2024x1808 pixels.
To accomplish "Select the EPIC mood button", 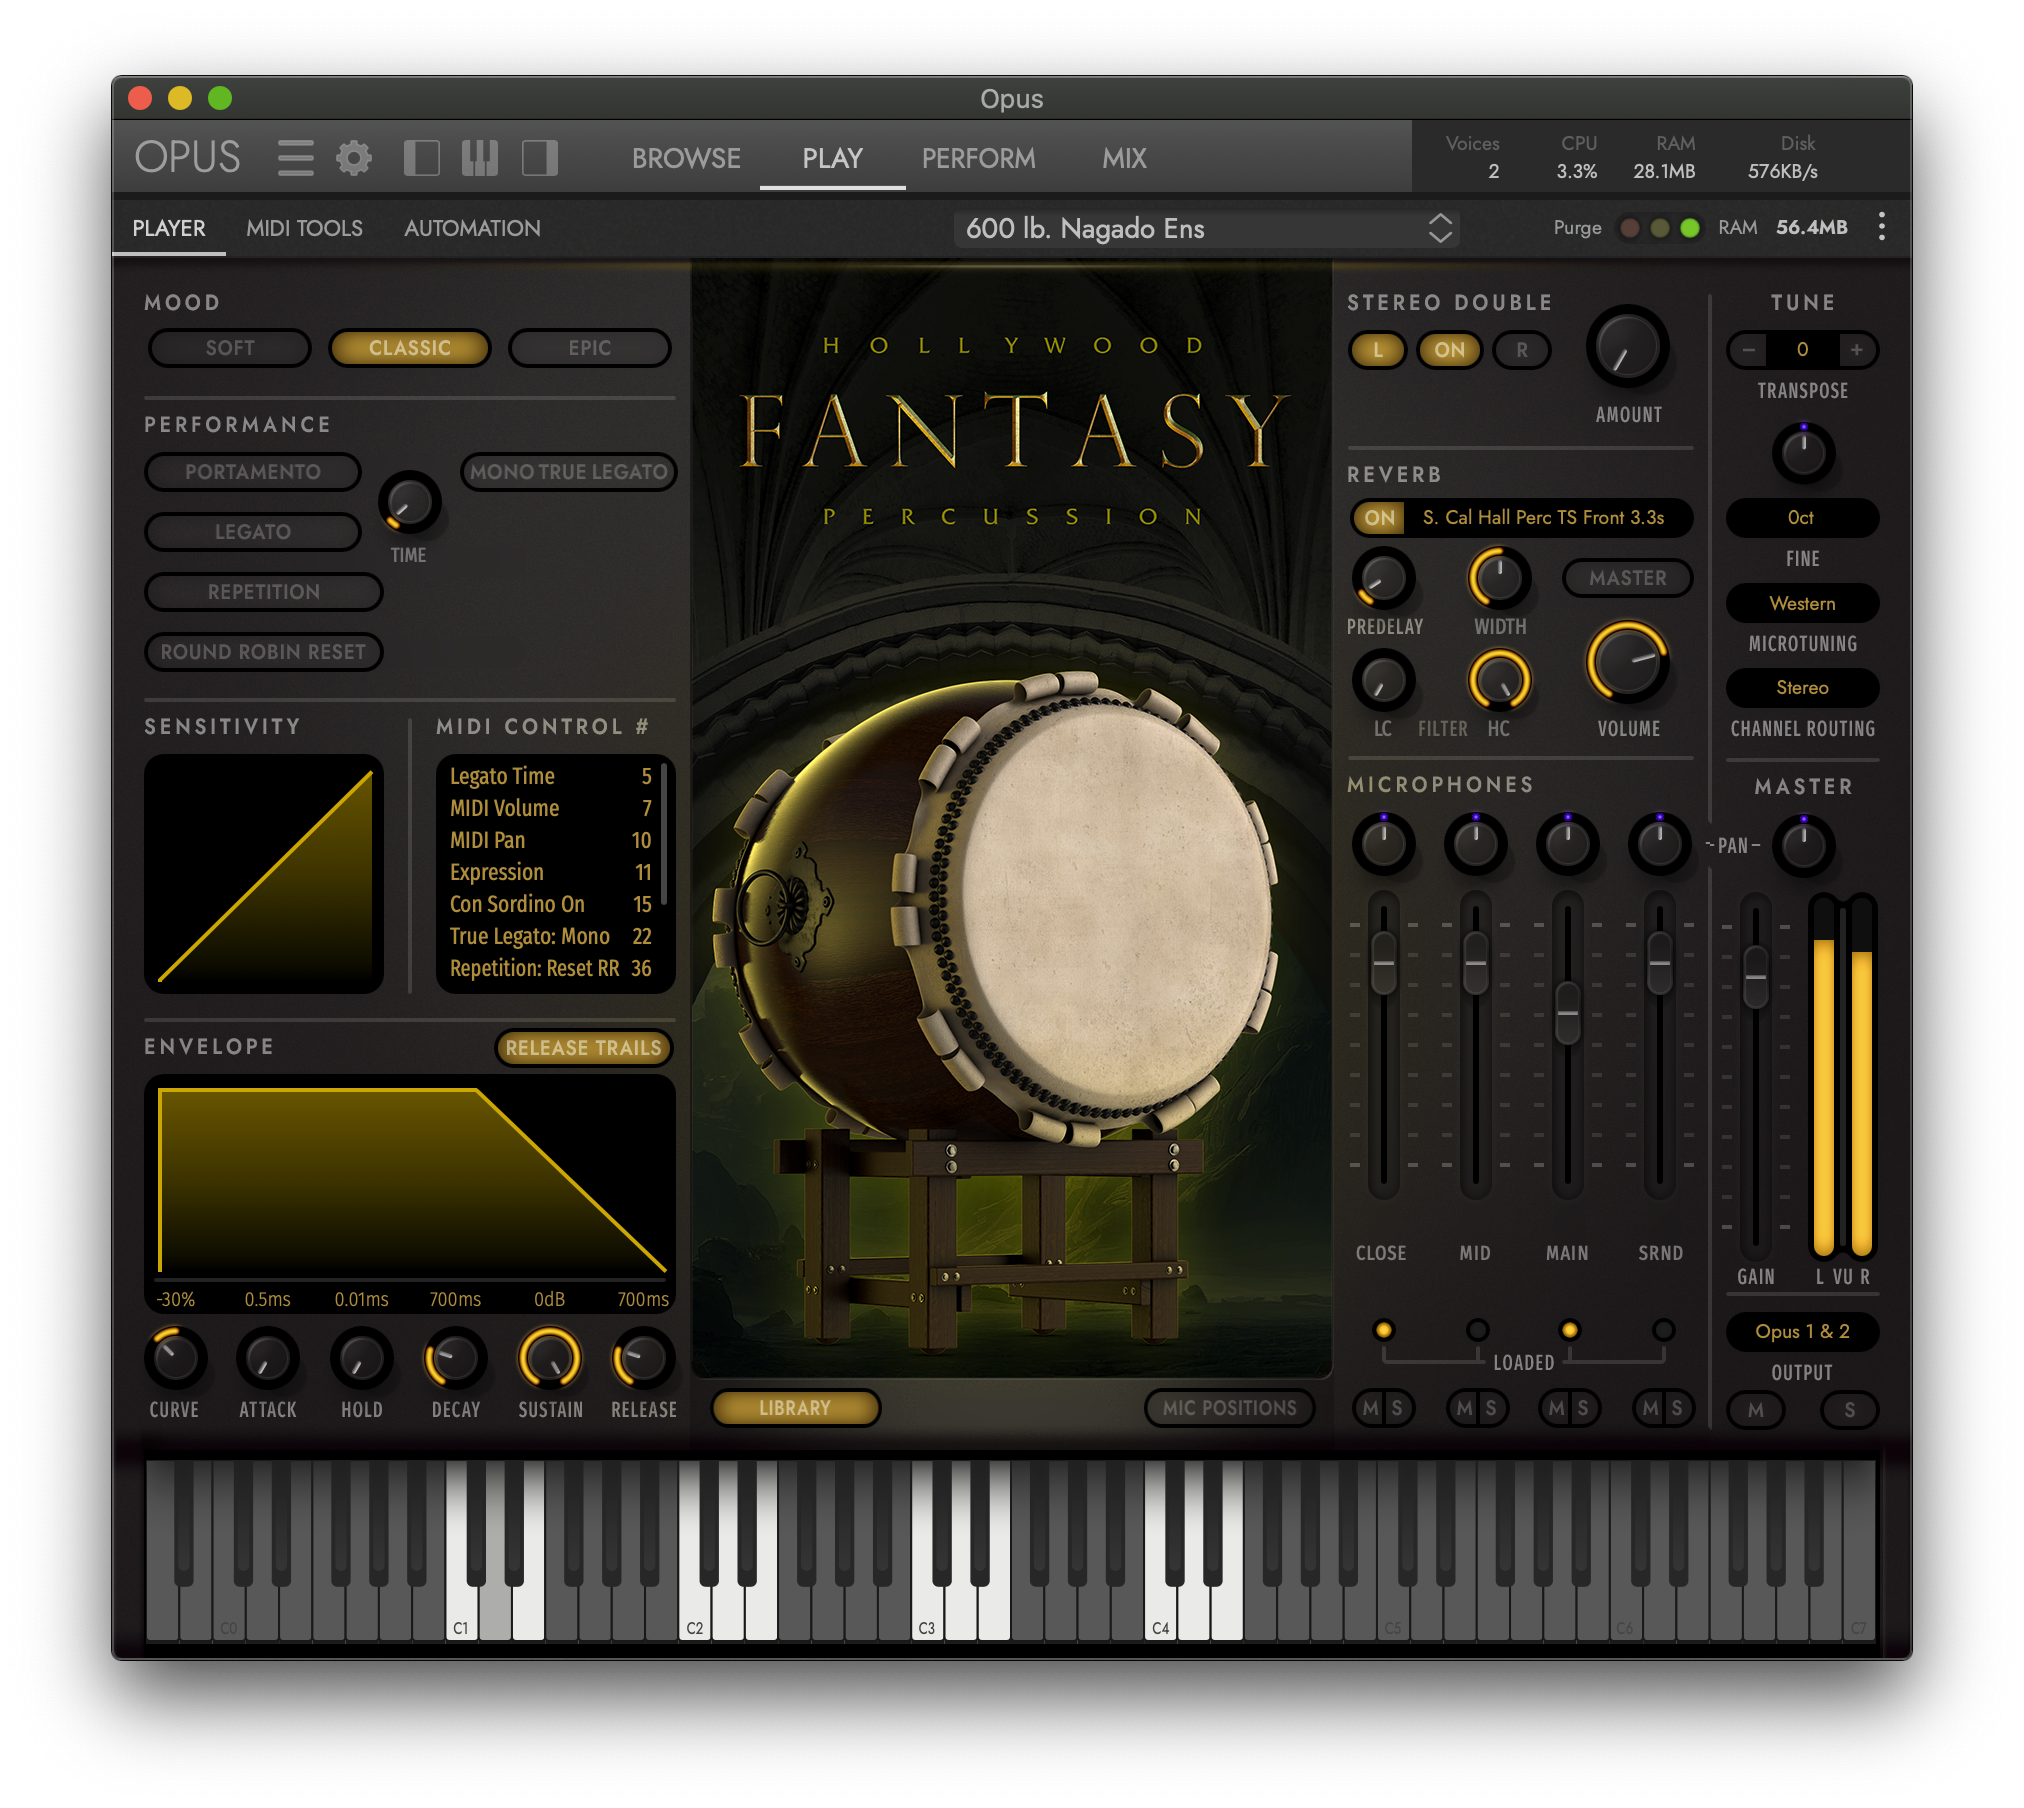I will (589, 348).
